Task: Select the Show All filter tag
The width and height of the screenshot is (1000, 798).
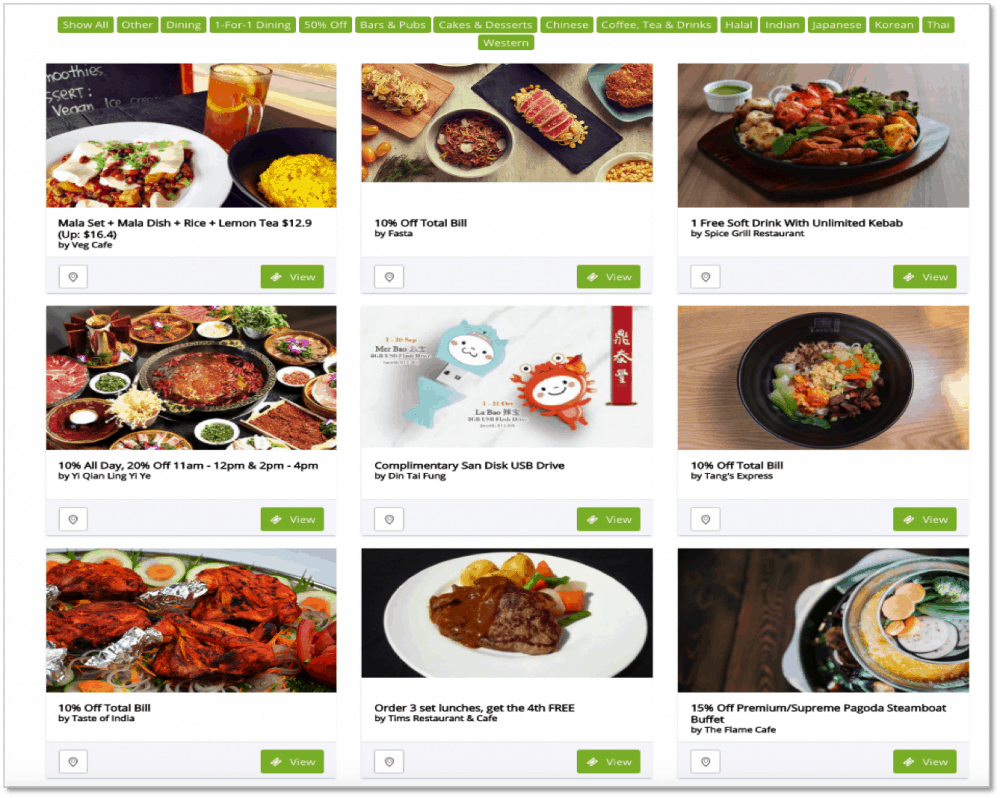Action: (x=85, y=25)
